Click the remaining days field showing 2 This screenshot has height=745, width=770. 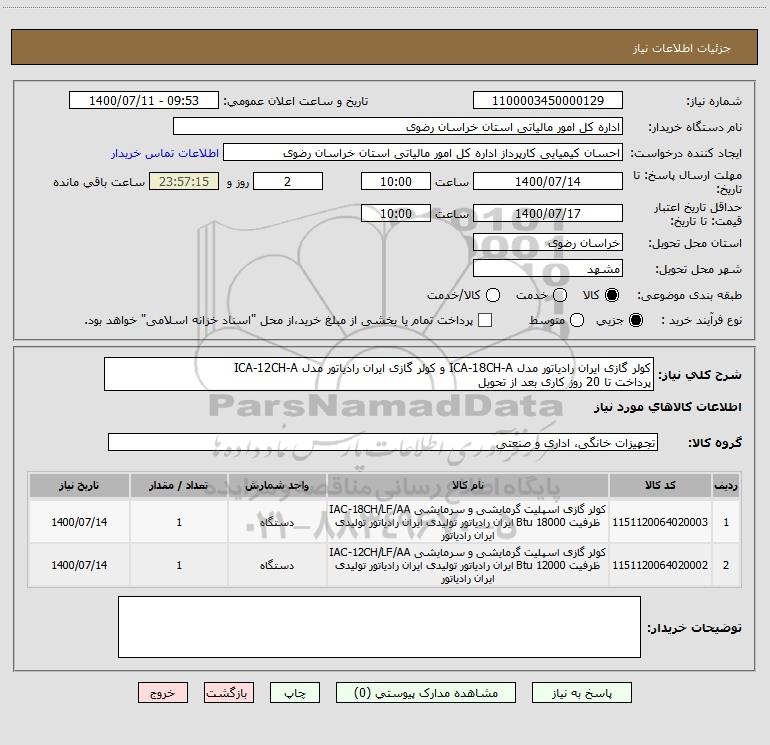(288, 181)
